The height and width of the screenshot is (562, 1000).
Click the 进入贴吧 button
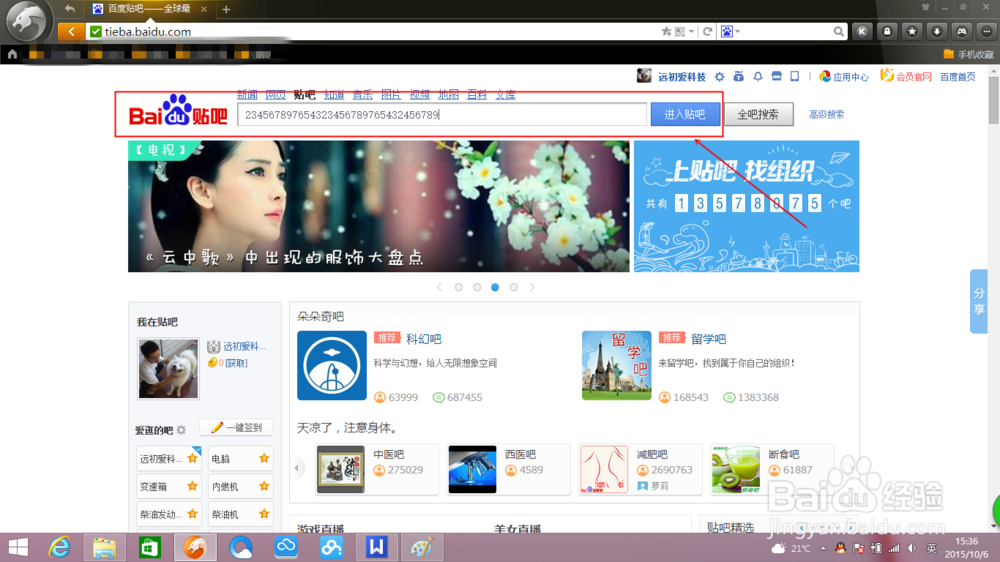tap(685, 115)
